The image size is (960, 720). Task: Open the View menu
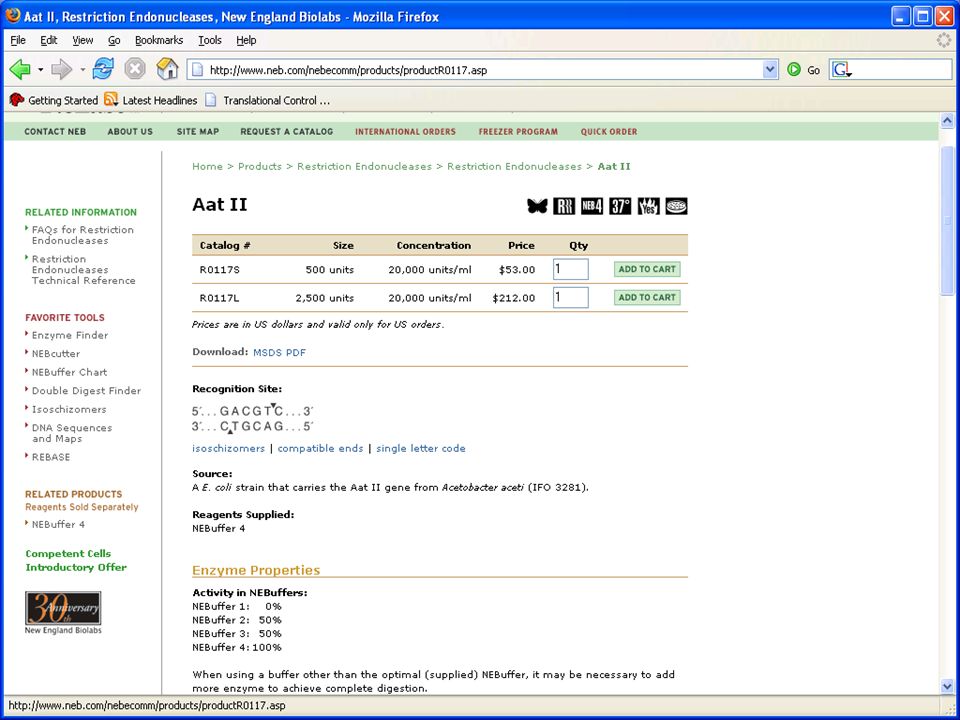[x=83, y=40]
